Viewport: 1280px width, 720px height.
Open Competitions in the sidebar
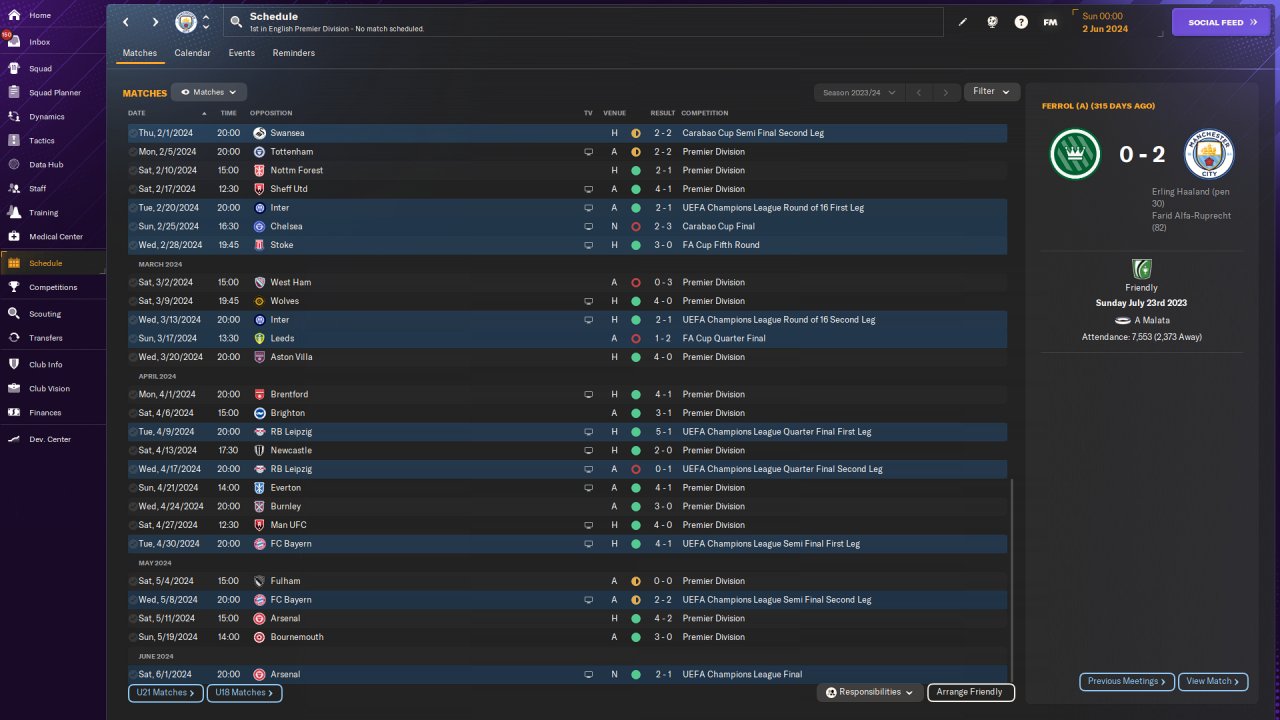(x=53, y=287)
